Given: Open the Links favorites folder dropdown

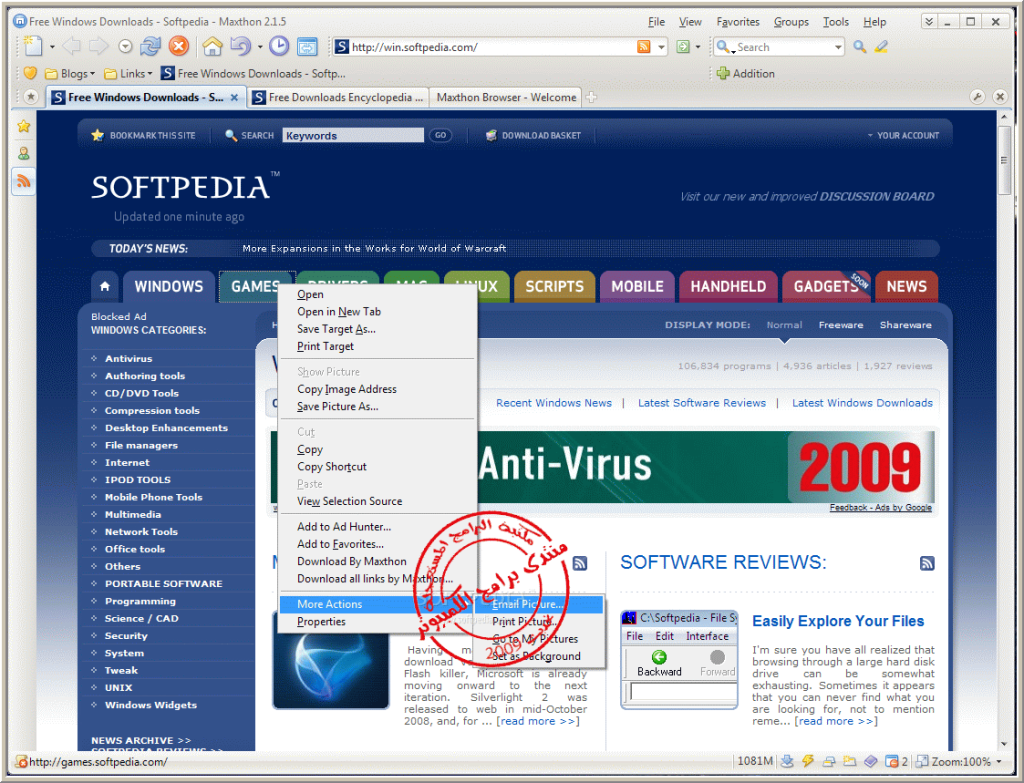Looking at the screenshot, I should pyautogui.click(x=129, y=74).
